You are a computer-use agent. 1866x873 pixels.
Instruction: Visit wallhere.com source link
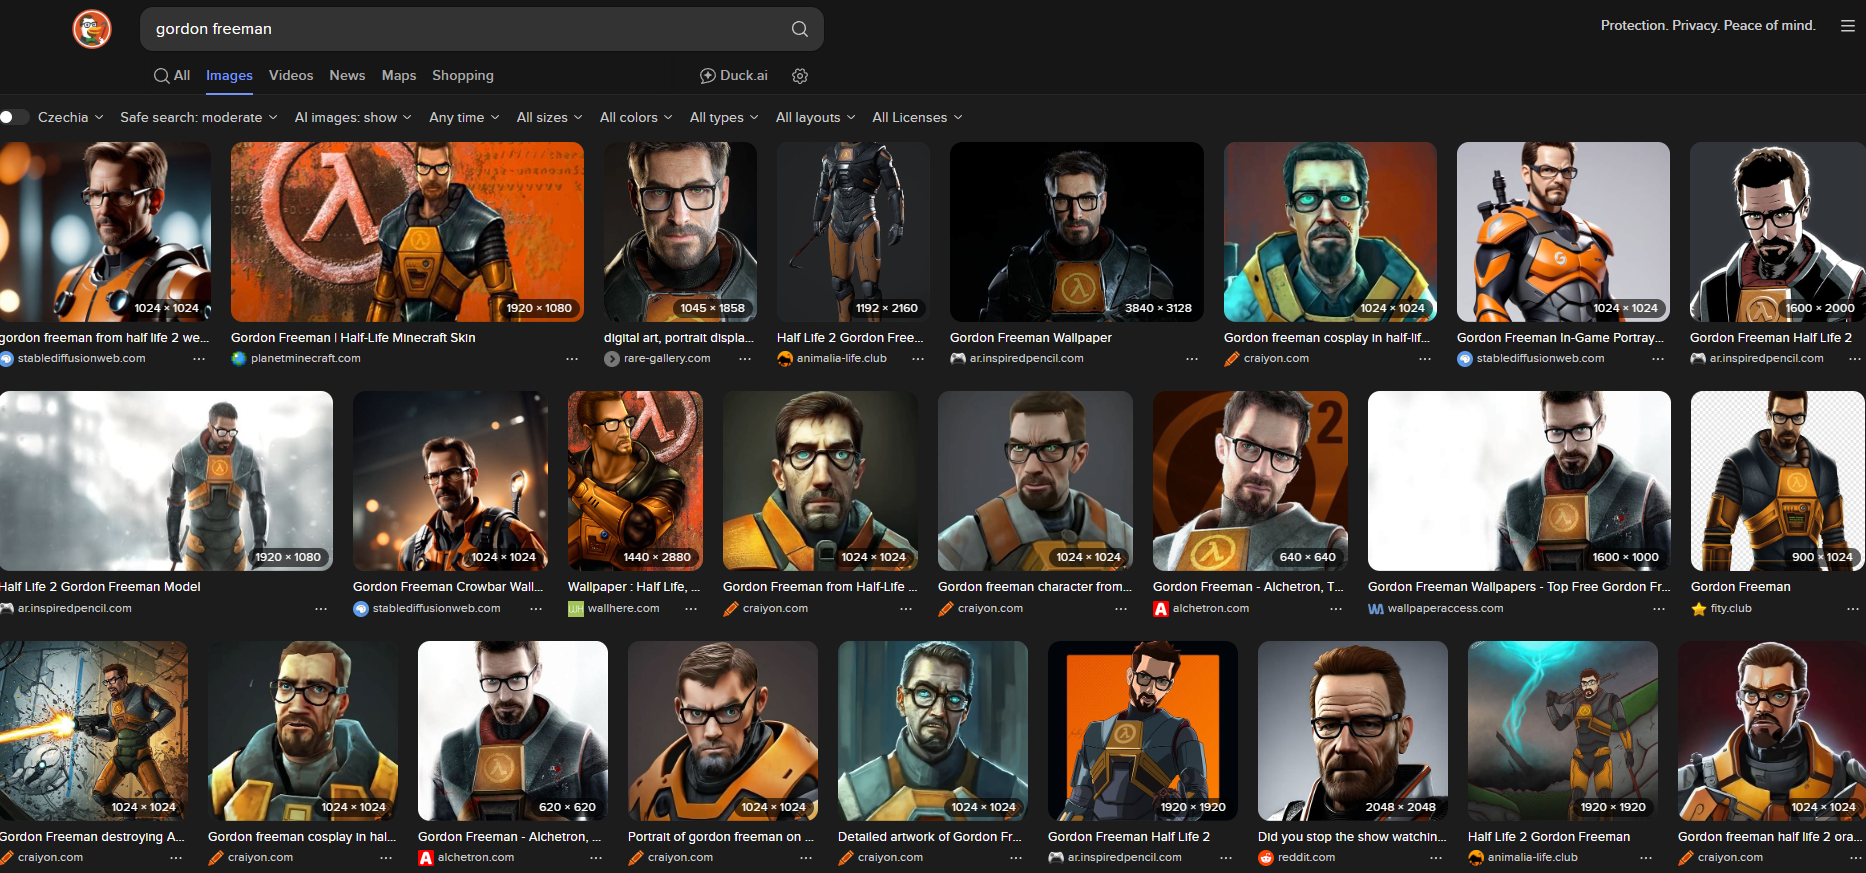623,609
